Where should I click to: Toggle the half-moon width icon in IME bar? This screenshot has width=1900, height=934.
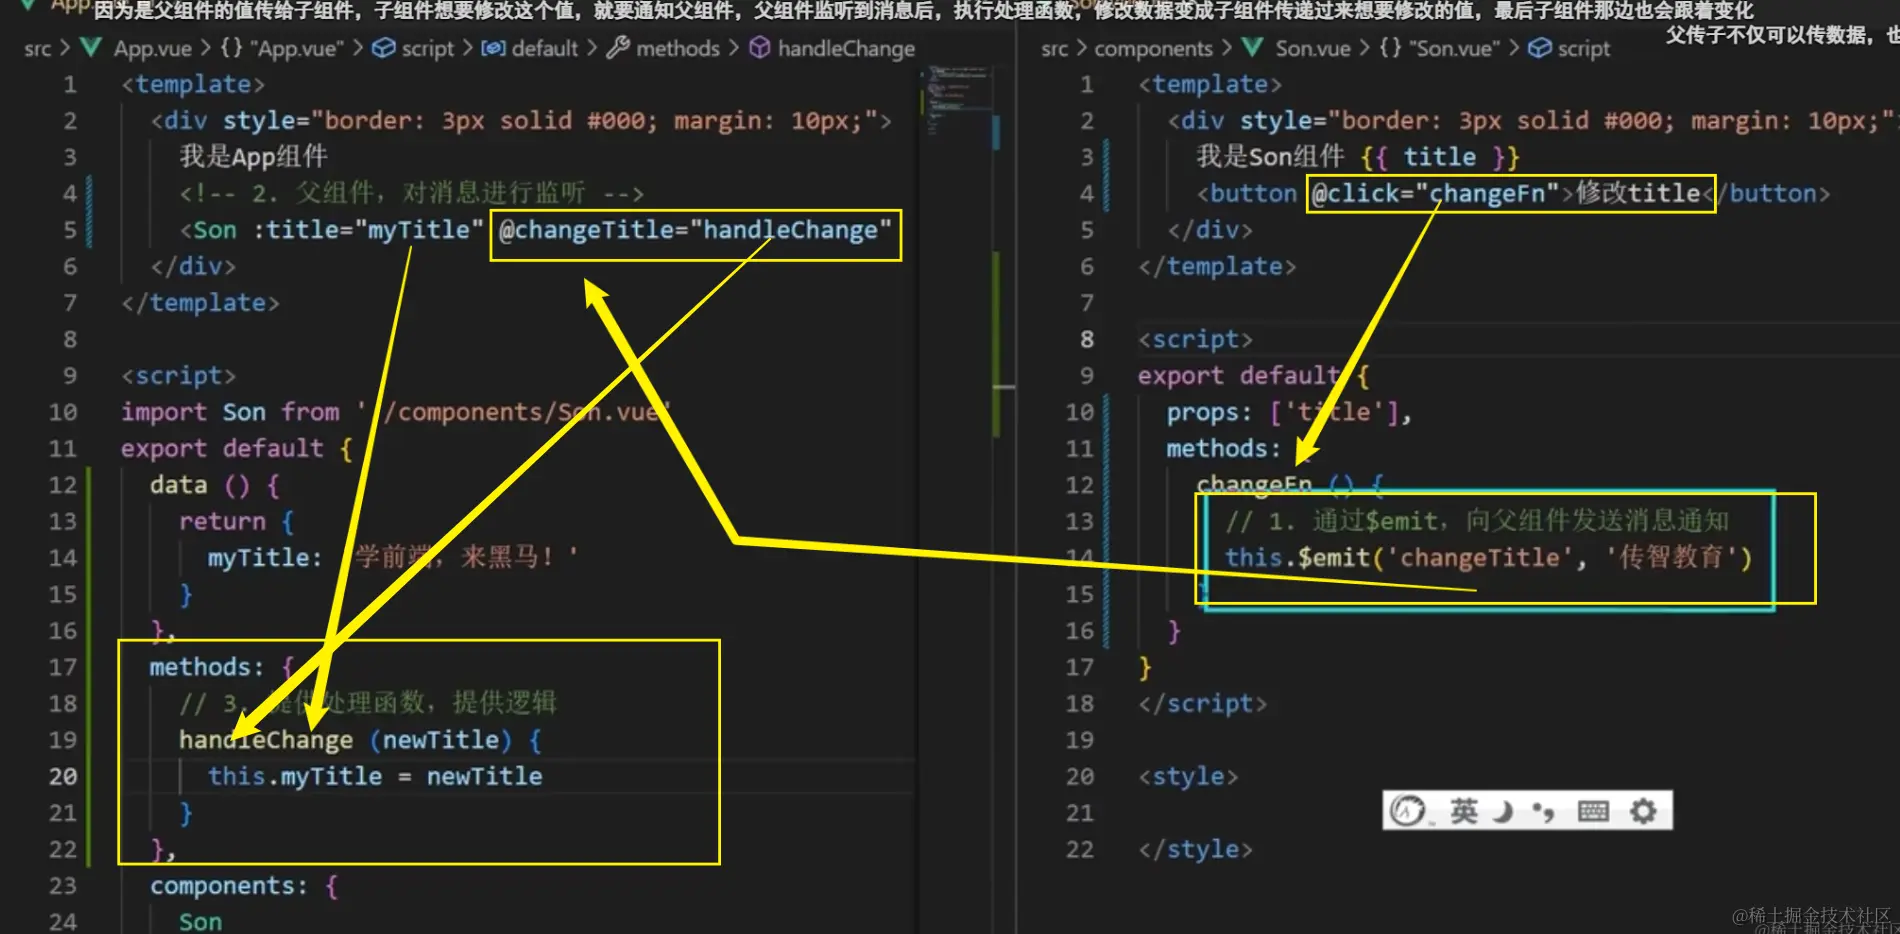pos(1503,811)
